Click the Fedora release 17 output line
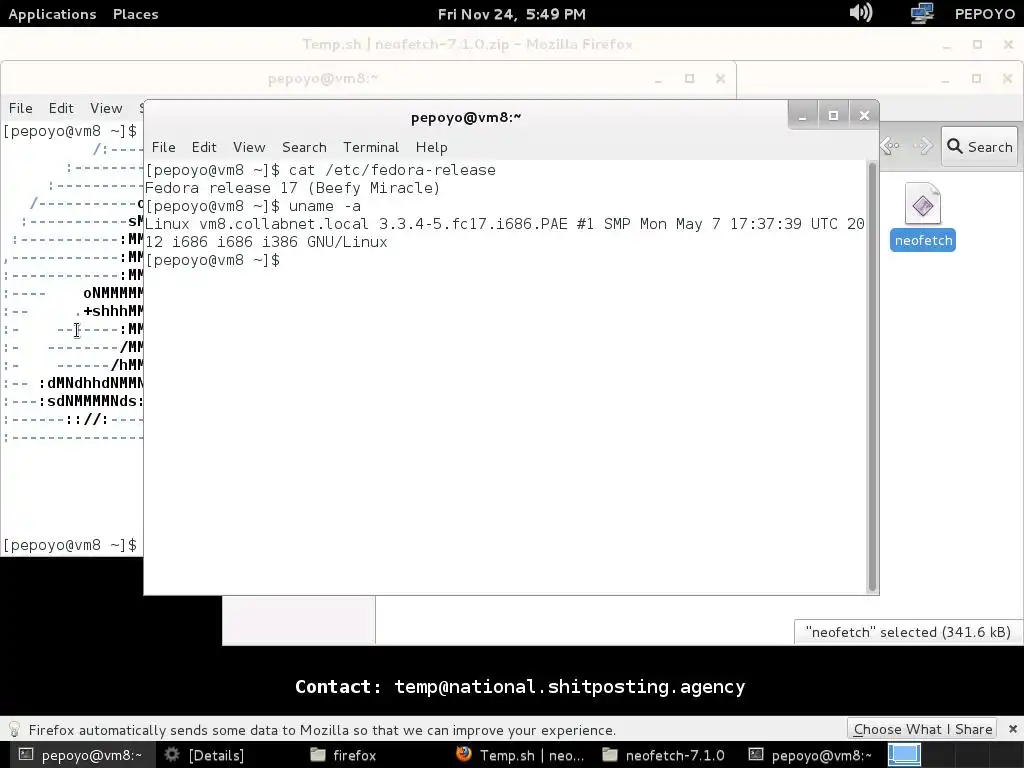 coord(293,188)
